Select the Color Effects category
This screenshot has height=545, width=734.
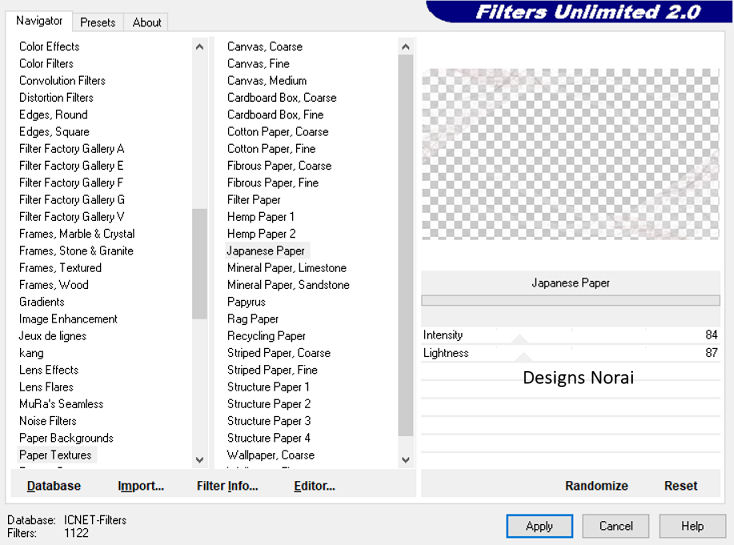pyautogui.click(x=49, y=46)
